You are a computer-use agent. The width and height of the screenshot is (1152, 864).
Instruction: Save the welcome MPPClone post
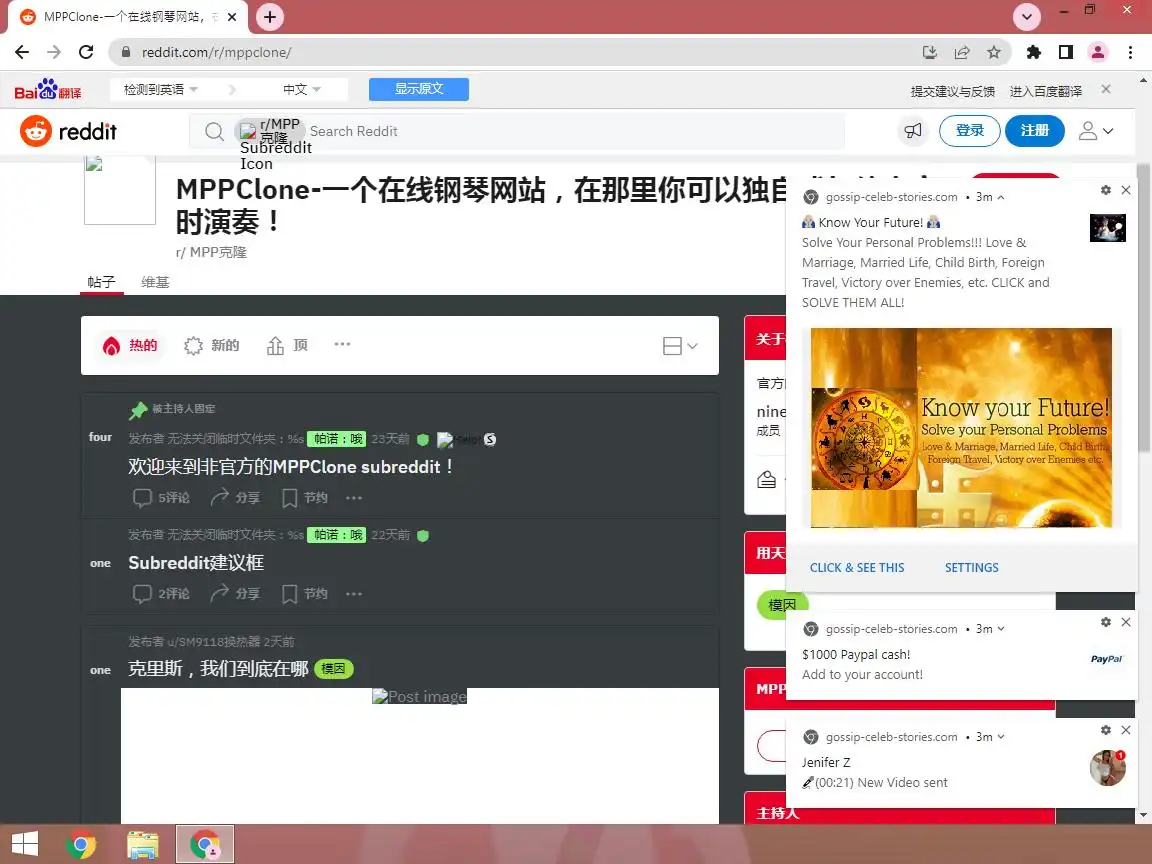pos(305,497)
